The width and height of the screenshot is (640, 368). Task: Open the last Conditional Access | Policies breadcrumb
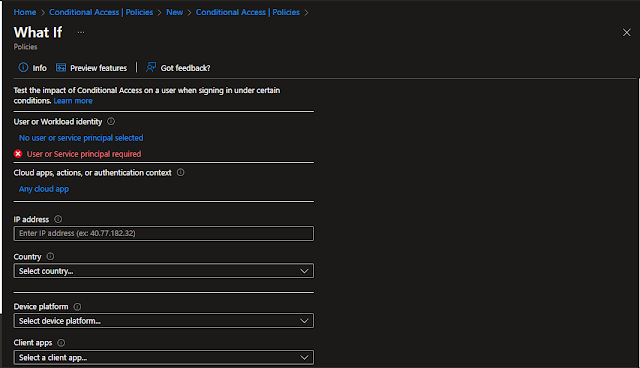coord(247,12)
